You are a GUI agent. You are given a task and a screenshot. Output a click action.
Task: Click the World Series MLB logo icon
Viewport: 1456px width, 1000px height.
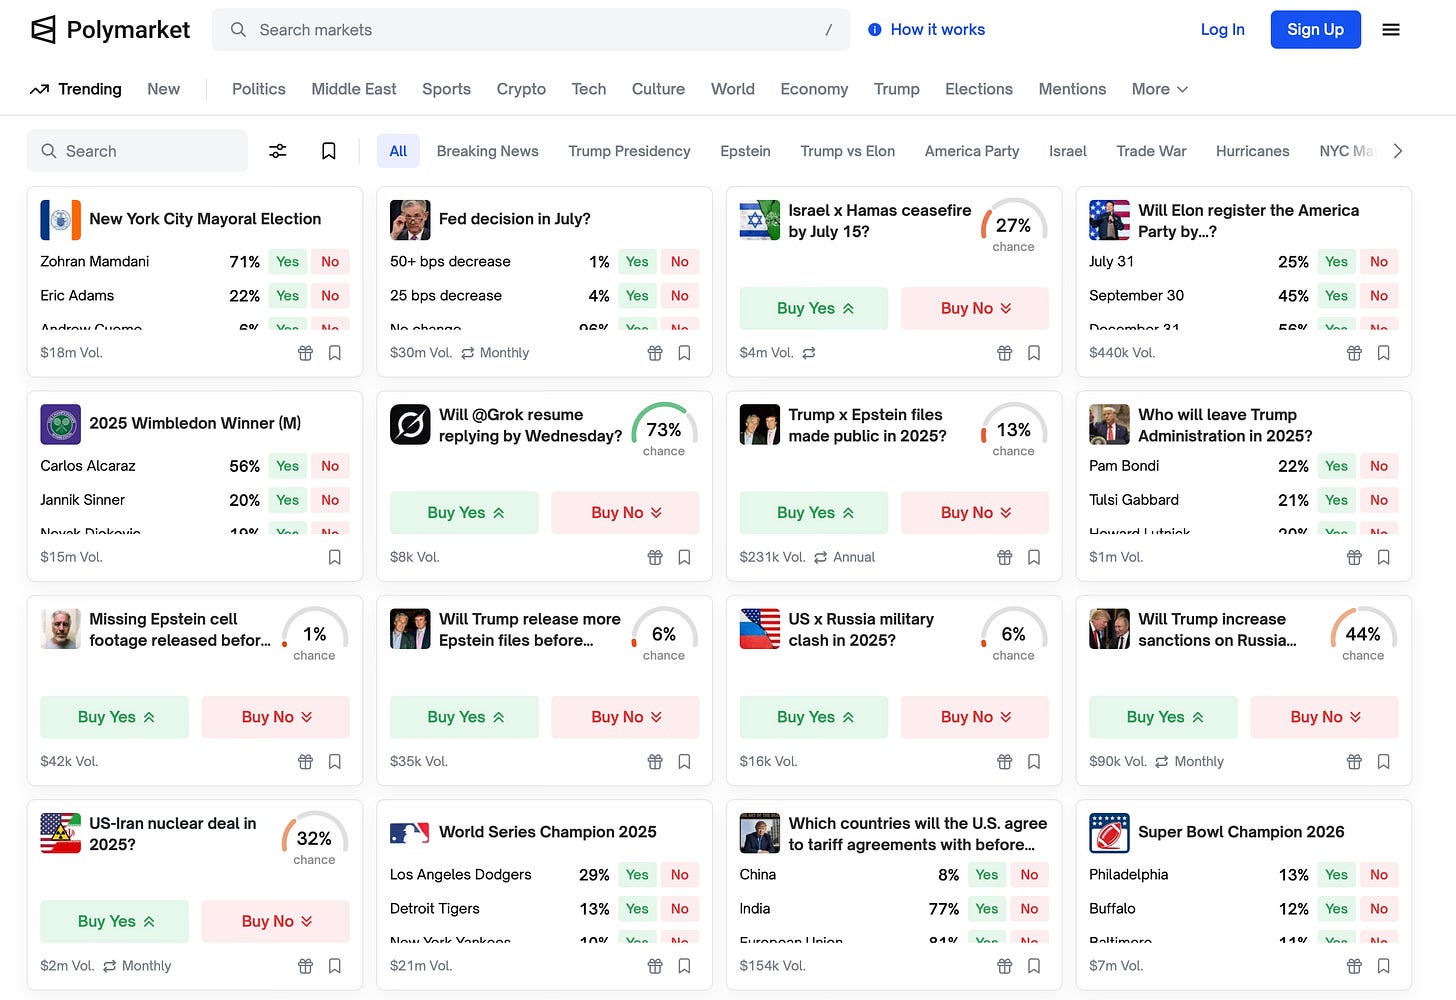click(x=410, y=832)
